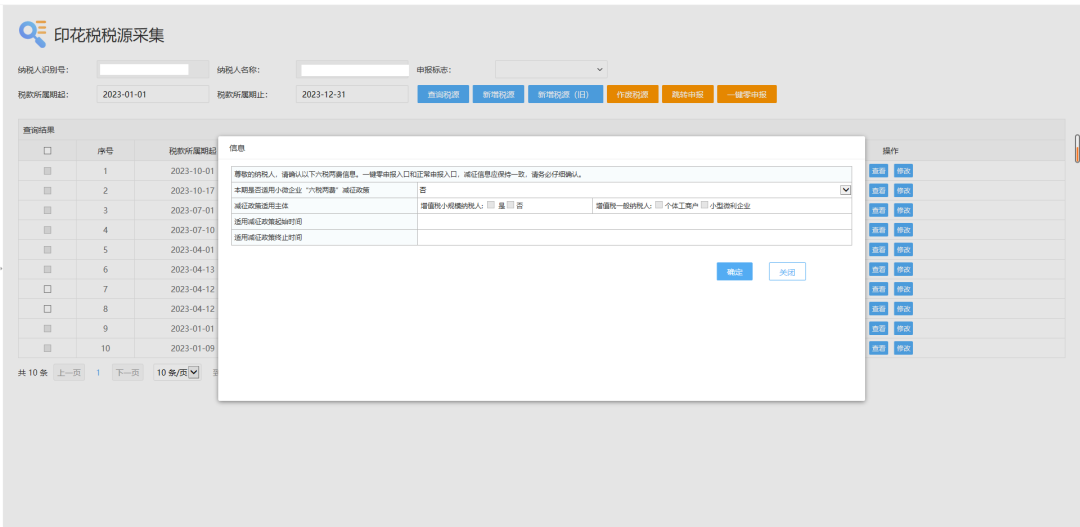Viewport: 1080px width, 527px height.
Task: Check 个体工商户 for 增值税一般纳税人
Action: click(660, 205)
